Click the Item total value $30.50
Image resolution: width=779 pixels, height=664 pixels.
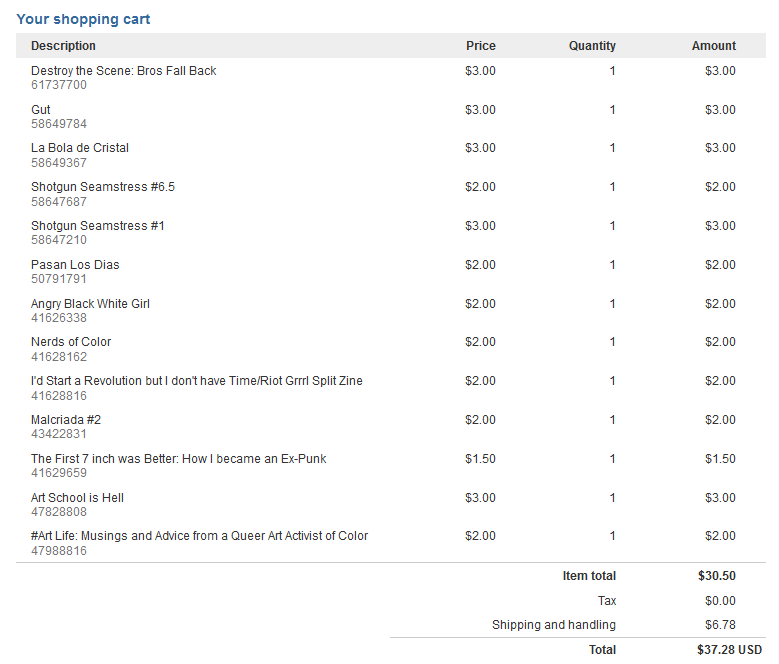pos(716,576)
